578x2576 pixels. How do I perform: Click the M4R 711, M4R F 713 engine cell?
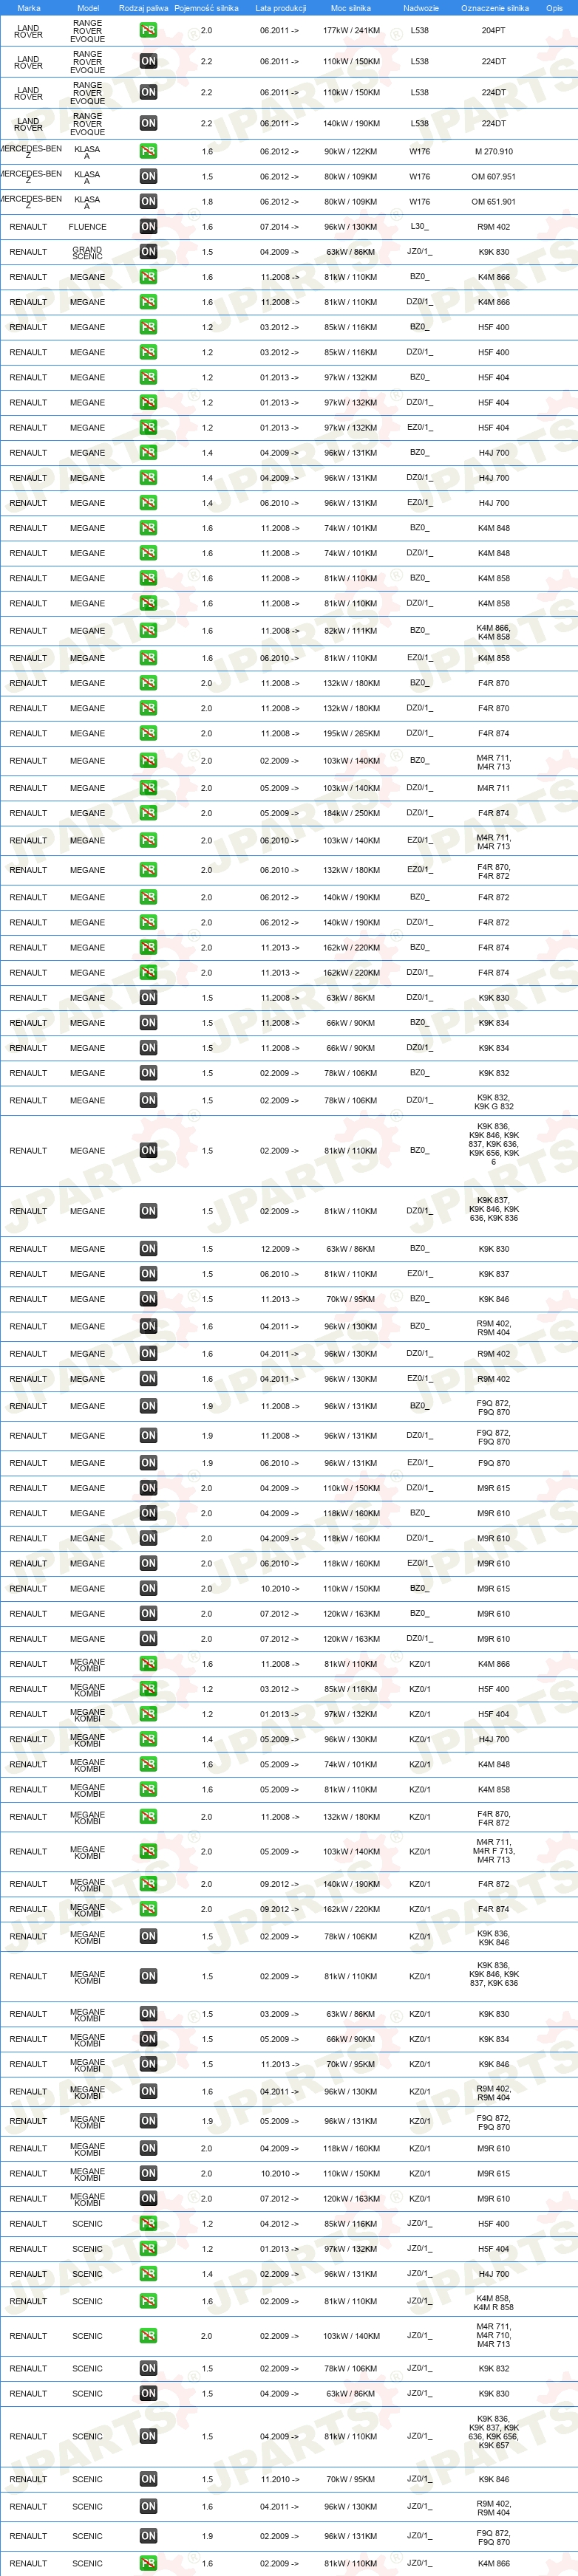(x=494, y=1852)
